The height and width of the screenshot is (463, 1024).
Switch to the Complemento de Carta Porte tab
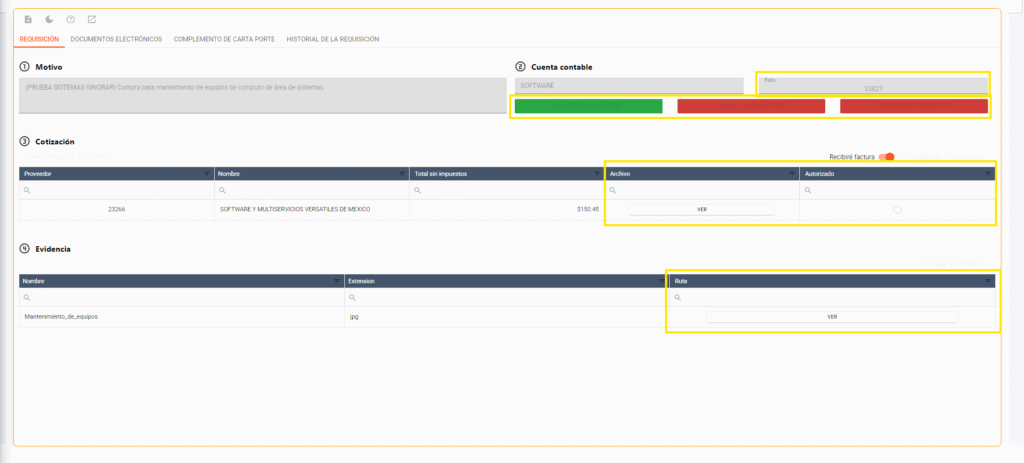click(224, 39)
